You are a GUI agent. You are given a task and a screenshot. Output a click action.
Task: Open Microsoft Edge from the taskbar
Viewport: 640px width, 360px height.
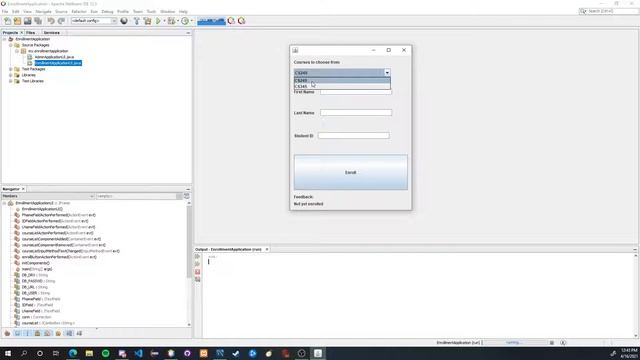(x=73, y=353)
